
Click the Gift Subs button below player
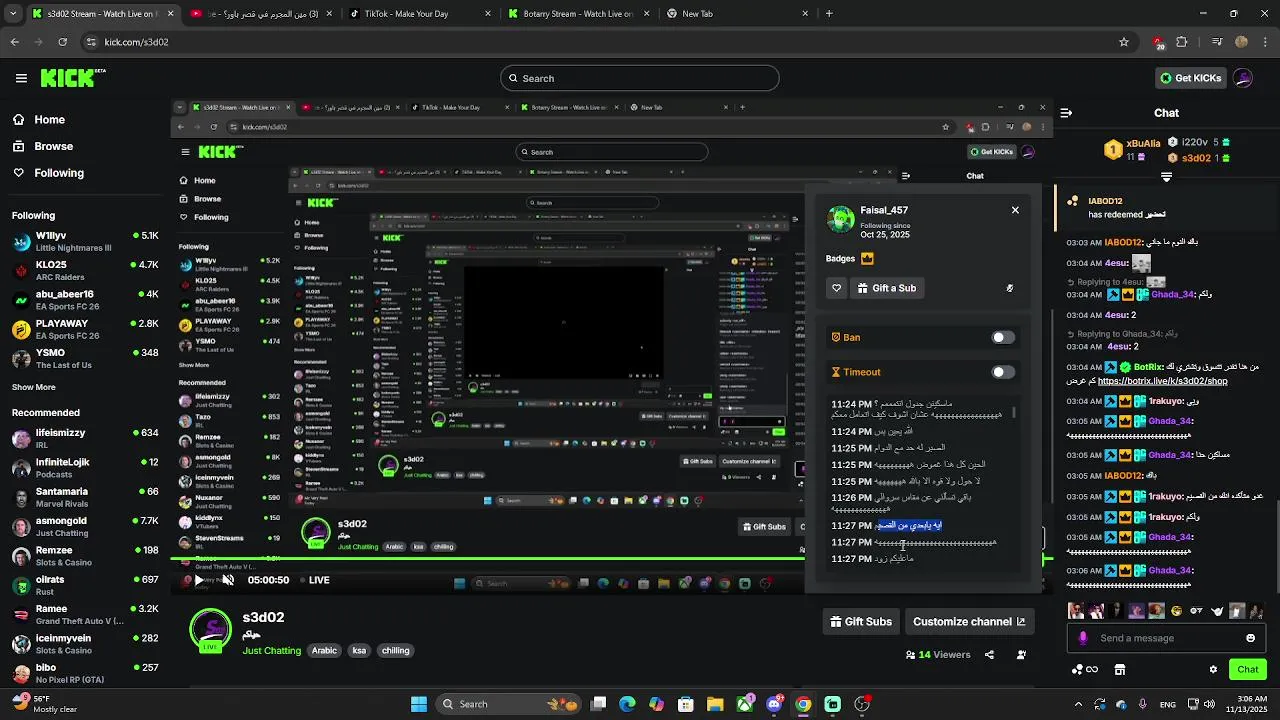click(861, 622)
